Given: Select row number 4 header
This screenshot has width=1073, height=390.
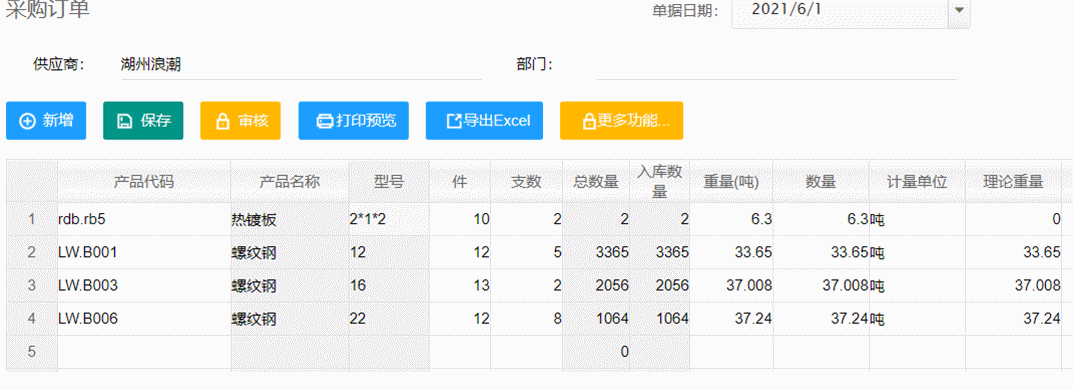Looking at the screenshot, I should tap(31, 318).
